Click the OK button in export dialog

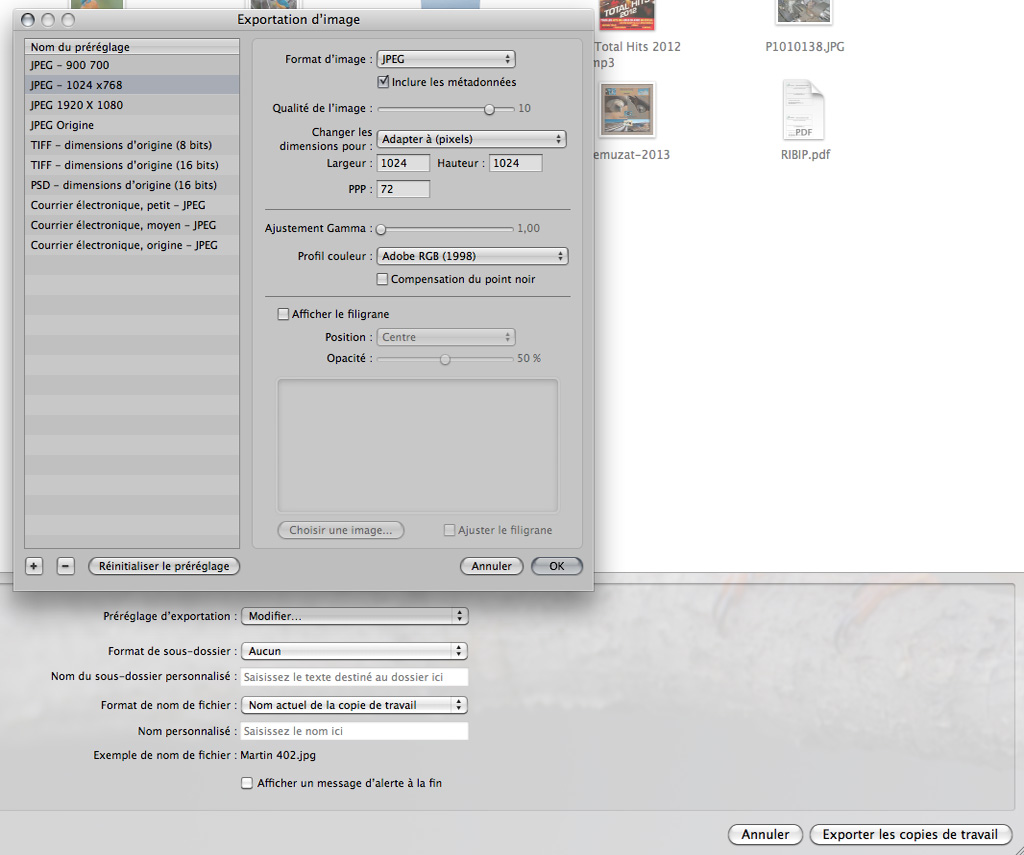click(x=557, y=566)
